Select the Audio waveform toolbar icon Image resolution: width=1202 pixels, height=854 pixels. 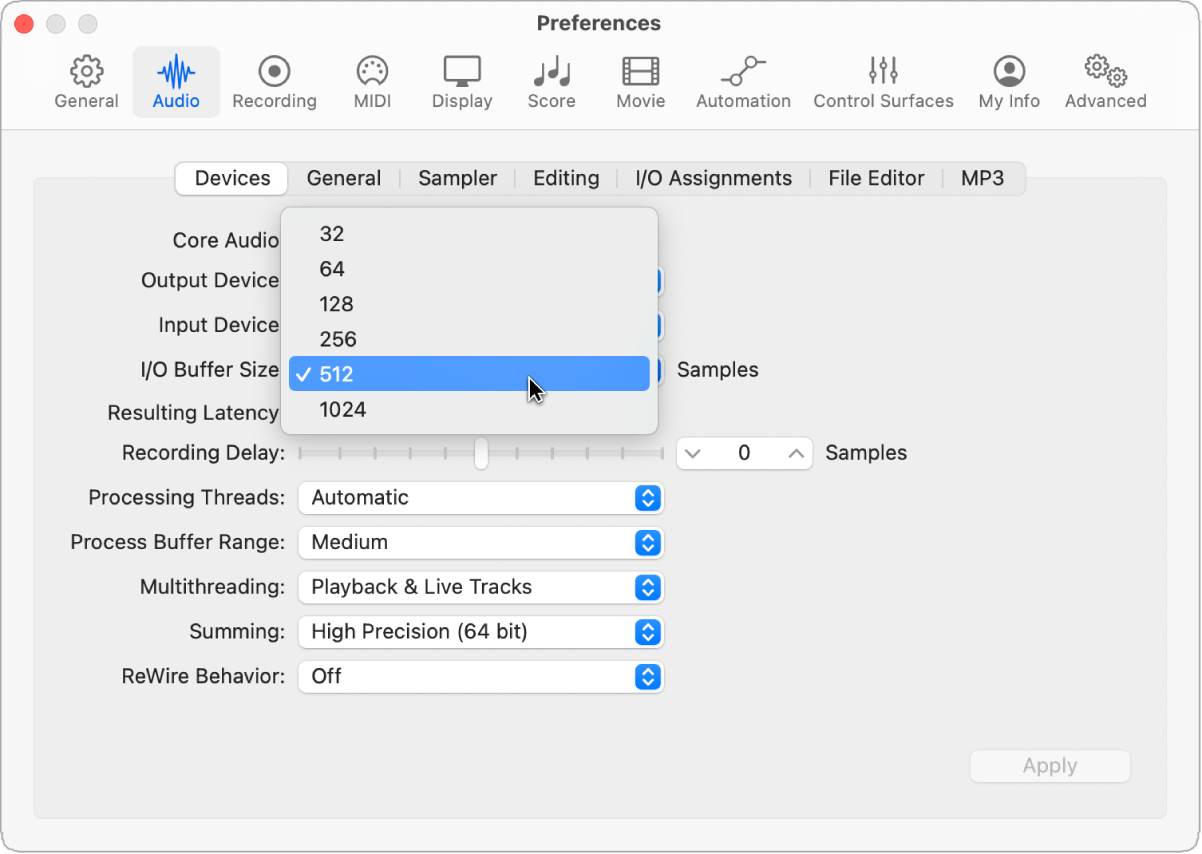pyautogui.click(x=176, y=82)
